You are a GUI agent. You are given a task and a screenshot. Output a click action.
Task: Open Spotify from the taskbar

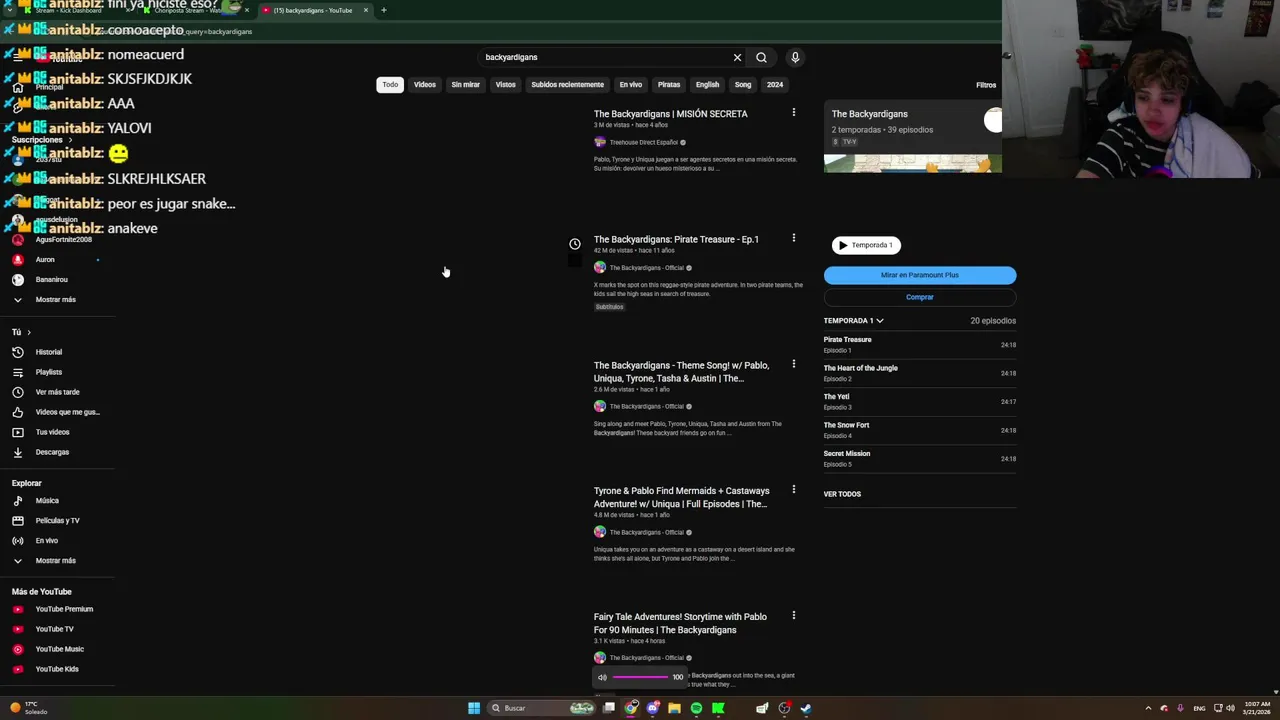tap(696, 708)
